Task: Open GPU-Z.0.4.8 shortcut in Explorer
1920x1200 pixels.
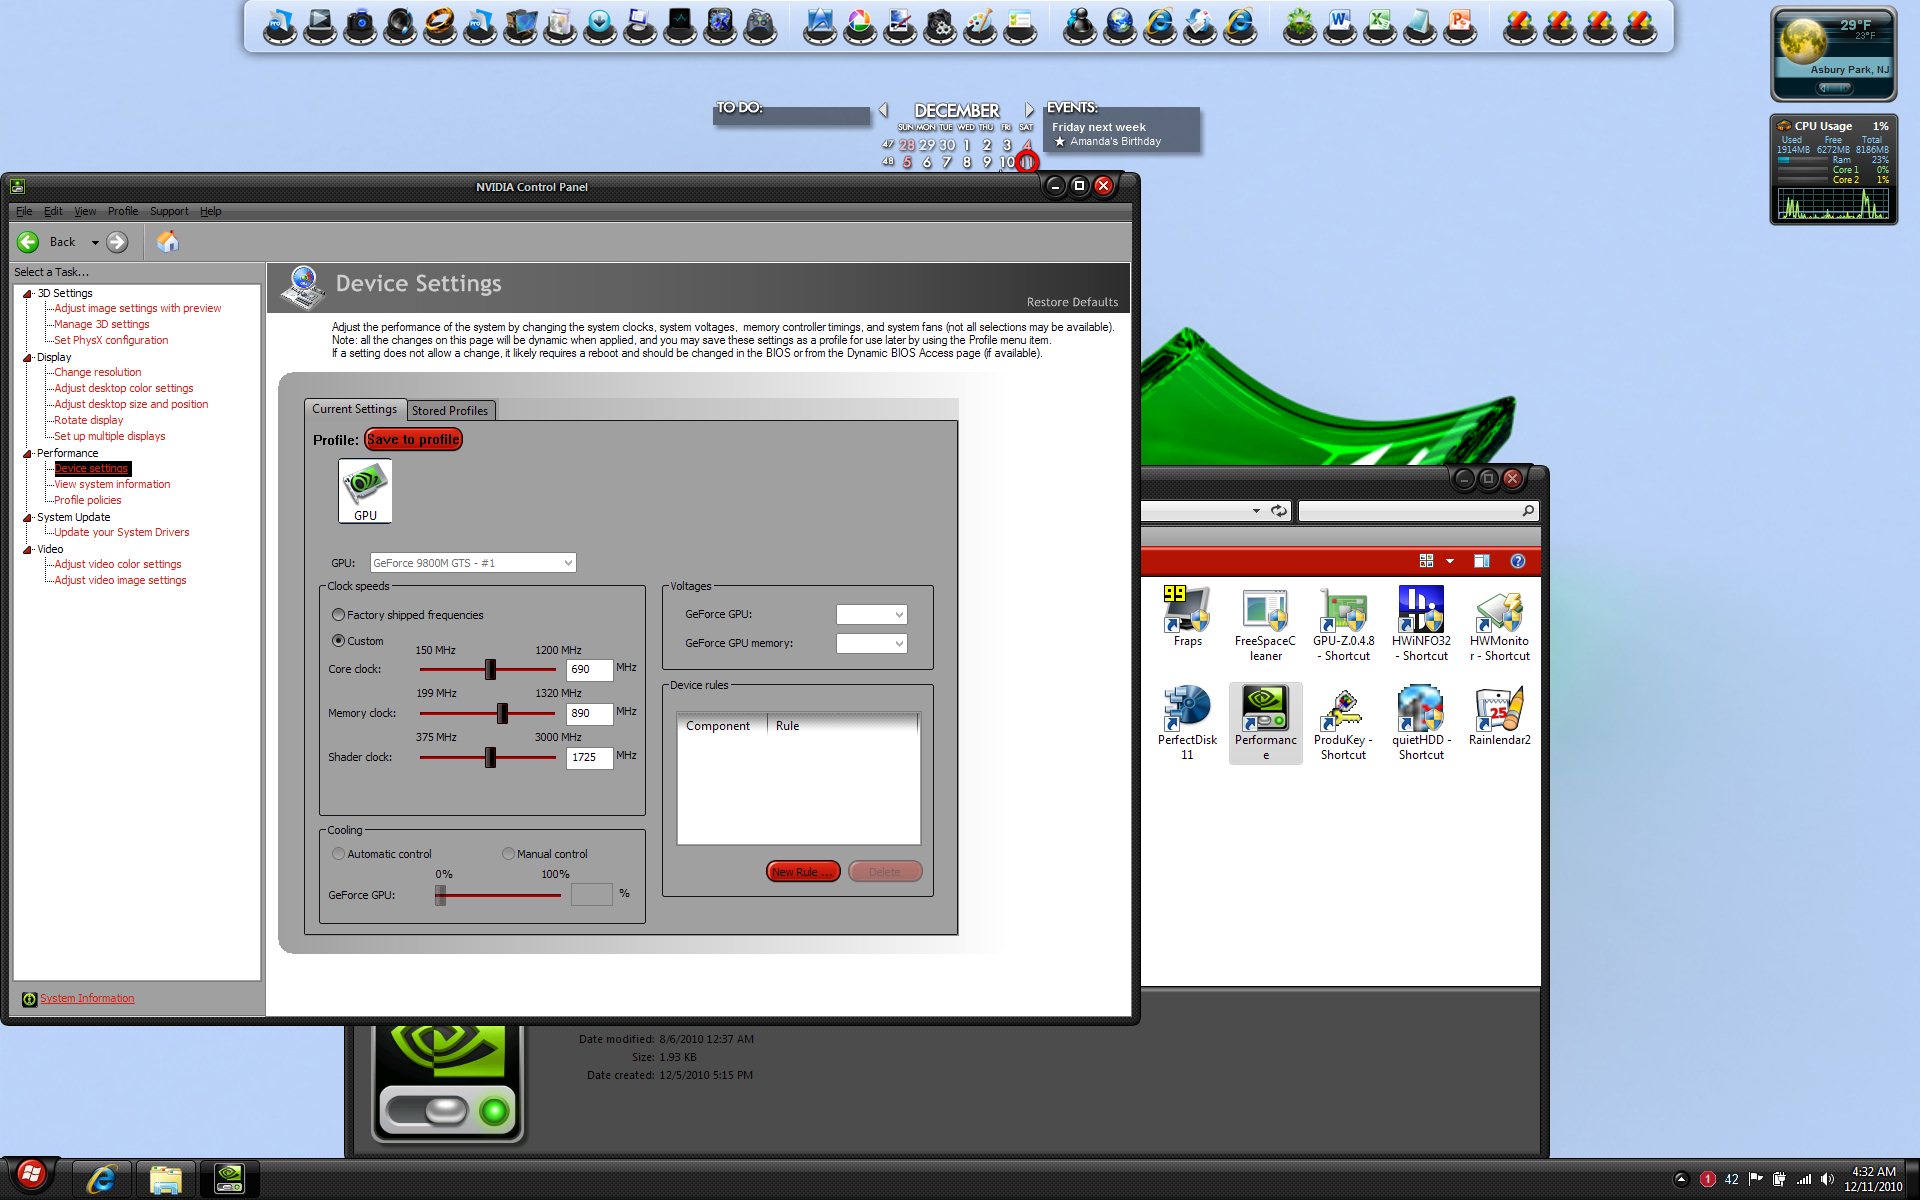Action: coord(1343,625)
